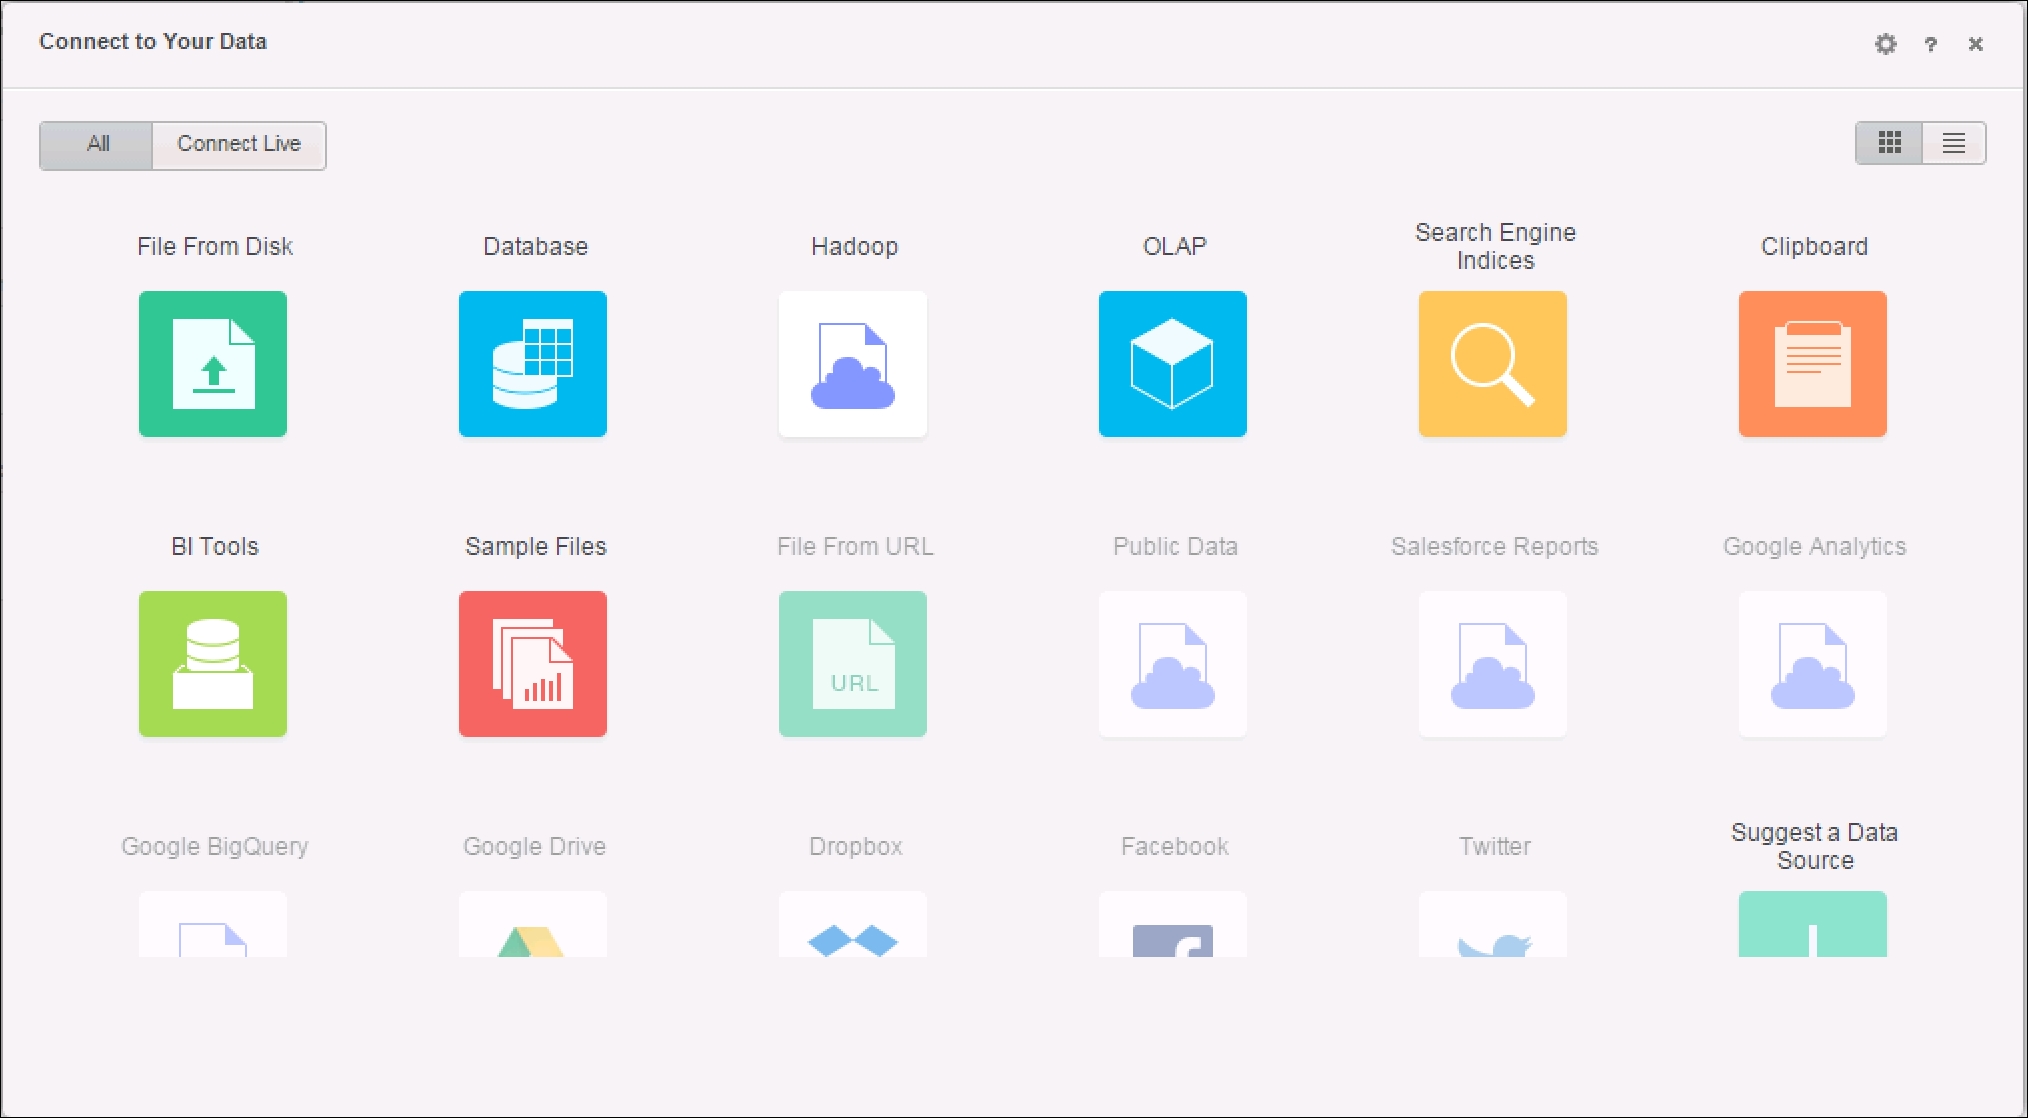The image size is (2028, 1118).
Task: Close the Connect to Your Data dialog
Action: tap(1976, 44)
